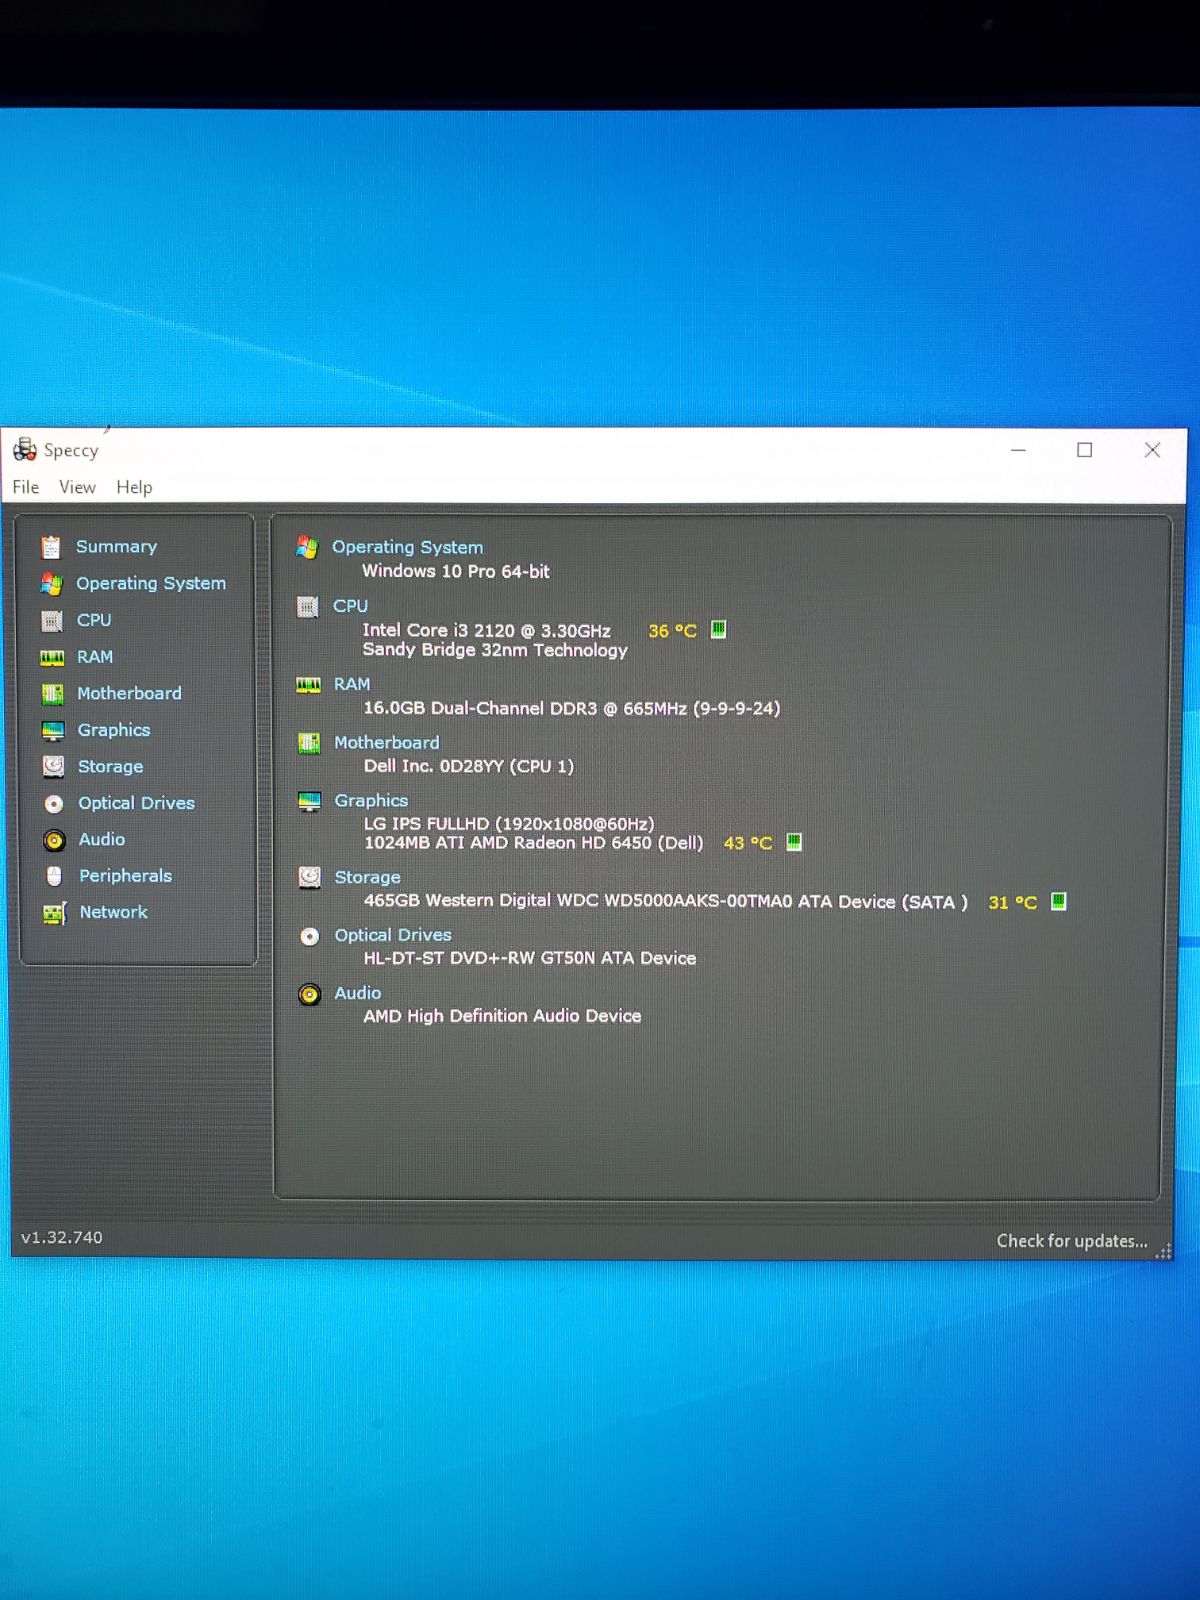The width and height of the screenshot is (1200, 1600).
Task: Click the green CPU temperature indicator icon
Action: click(x=718, y=629)
